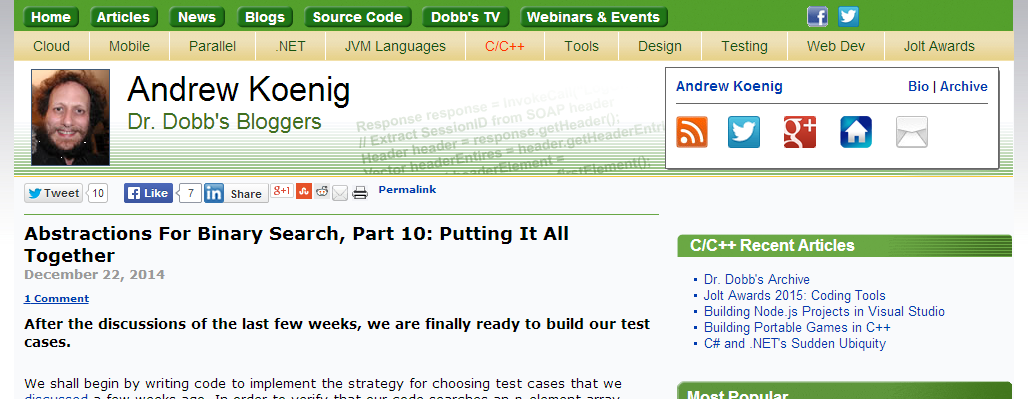Open the Archive link in author box
The image size is (1028, 399).
tap(964, 86)
